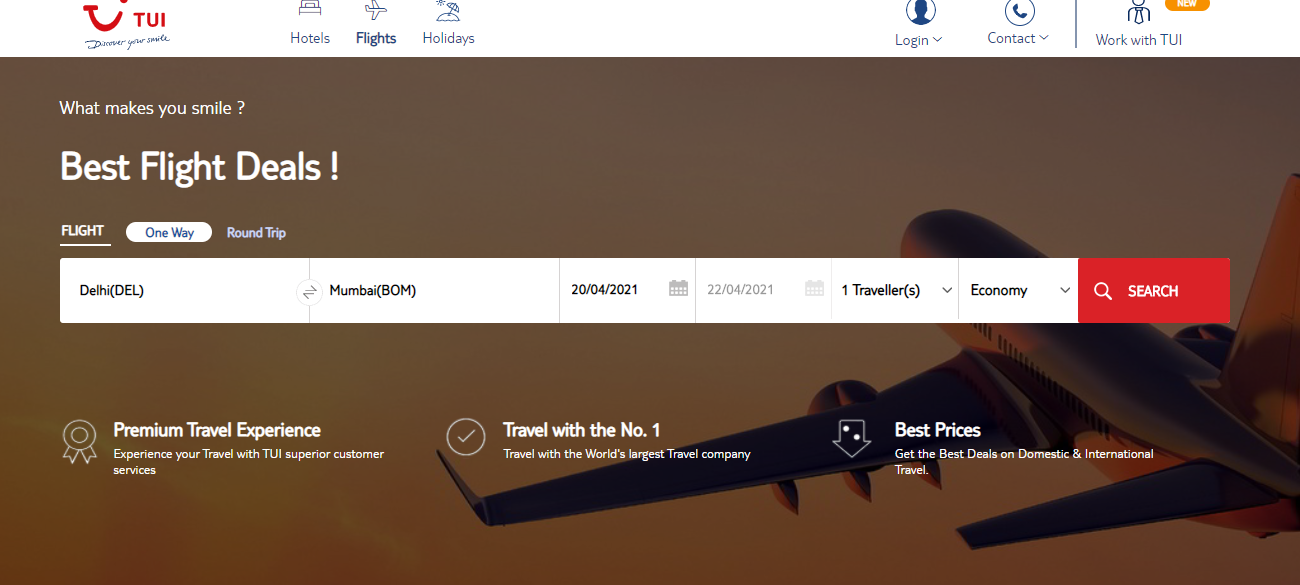Expand the Login menu chevron

coord(937,40)
